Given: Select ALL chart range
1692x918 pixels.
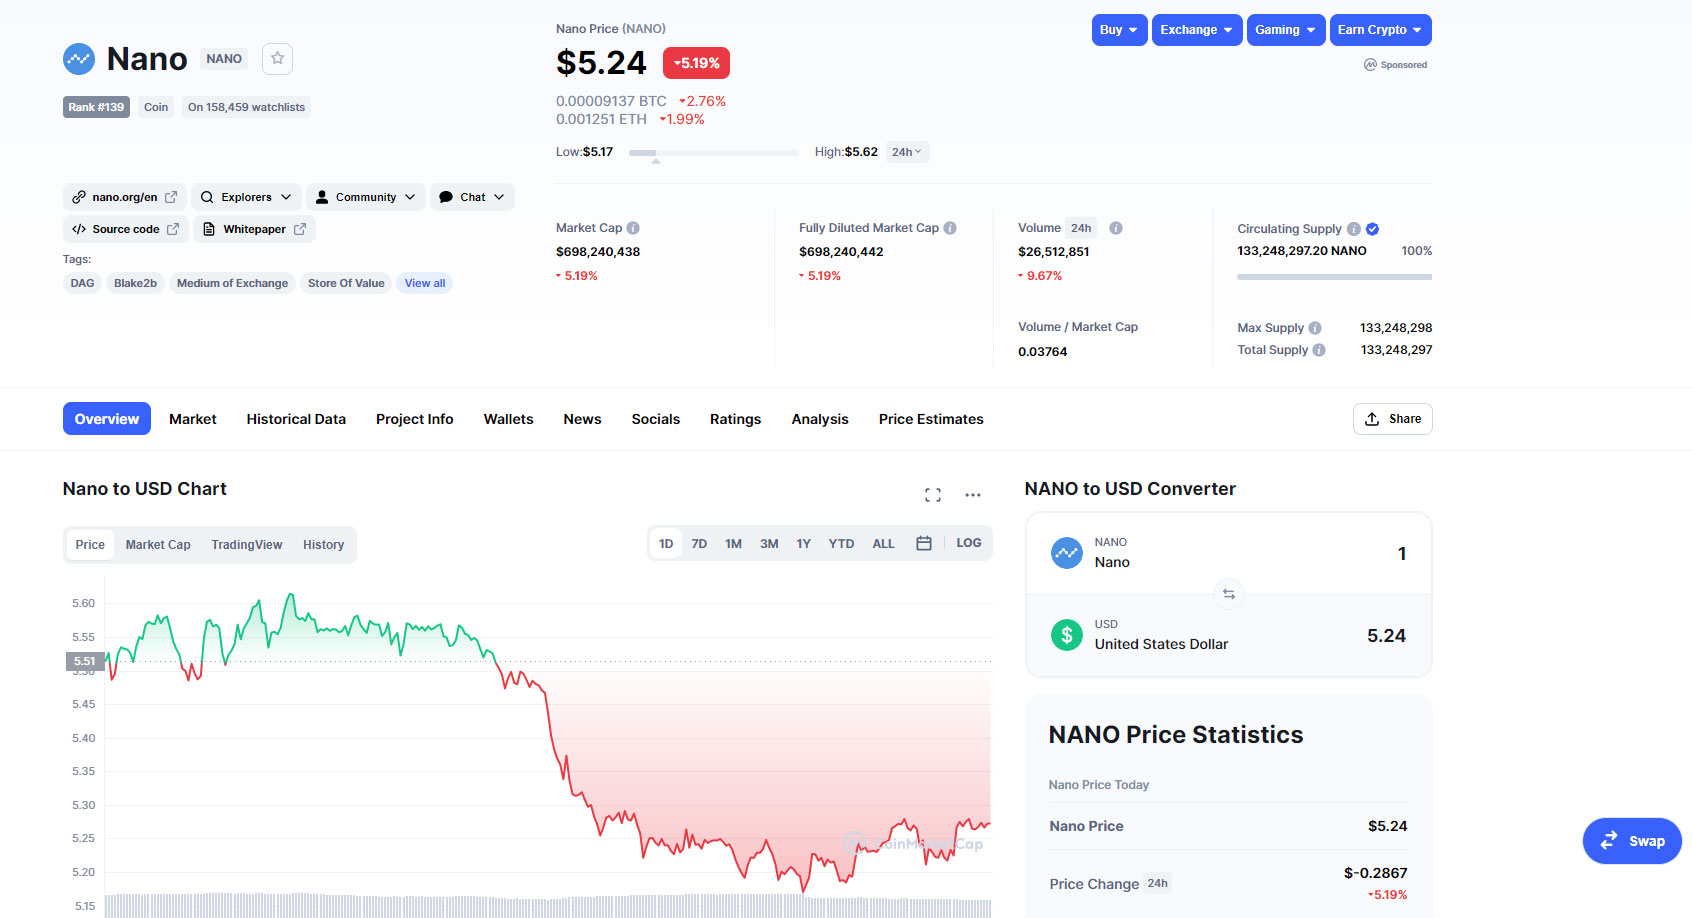Looking at the screenshot, I should pyautogui.click(x=883, y=544).
